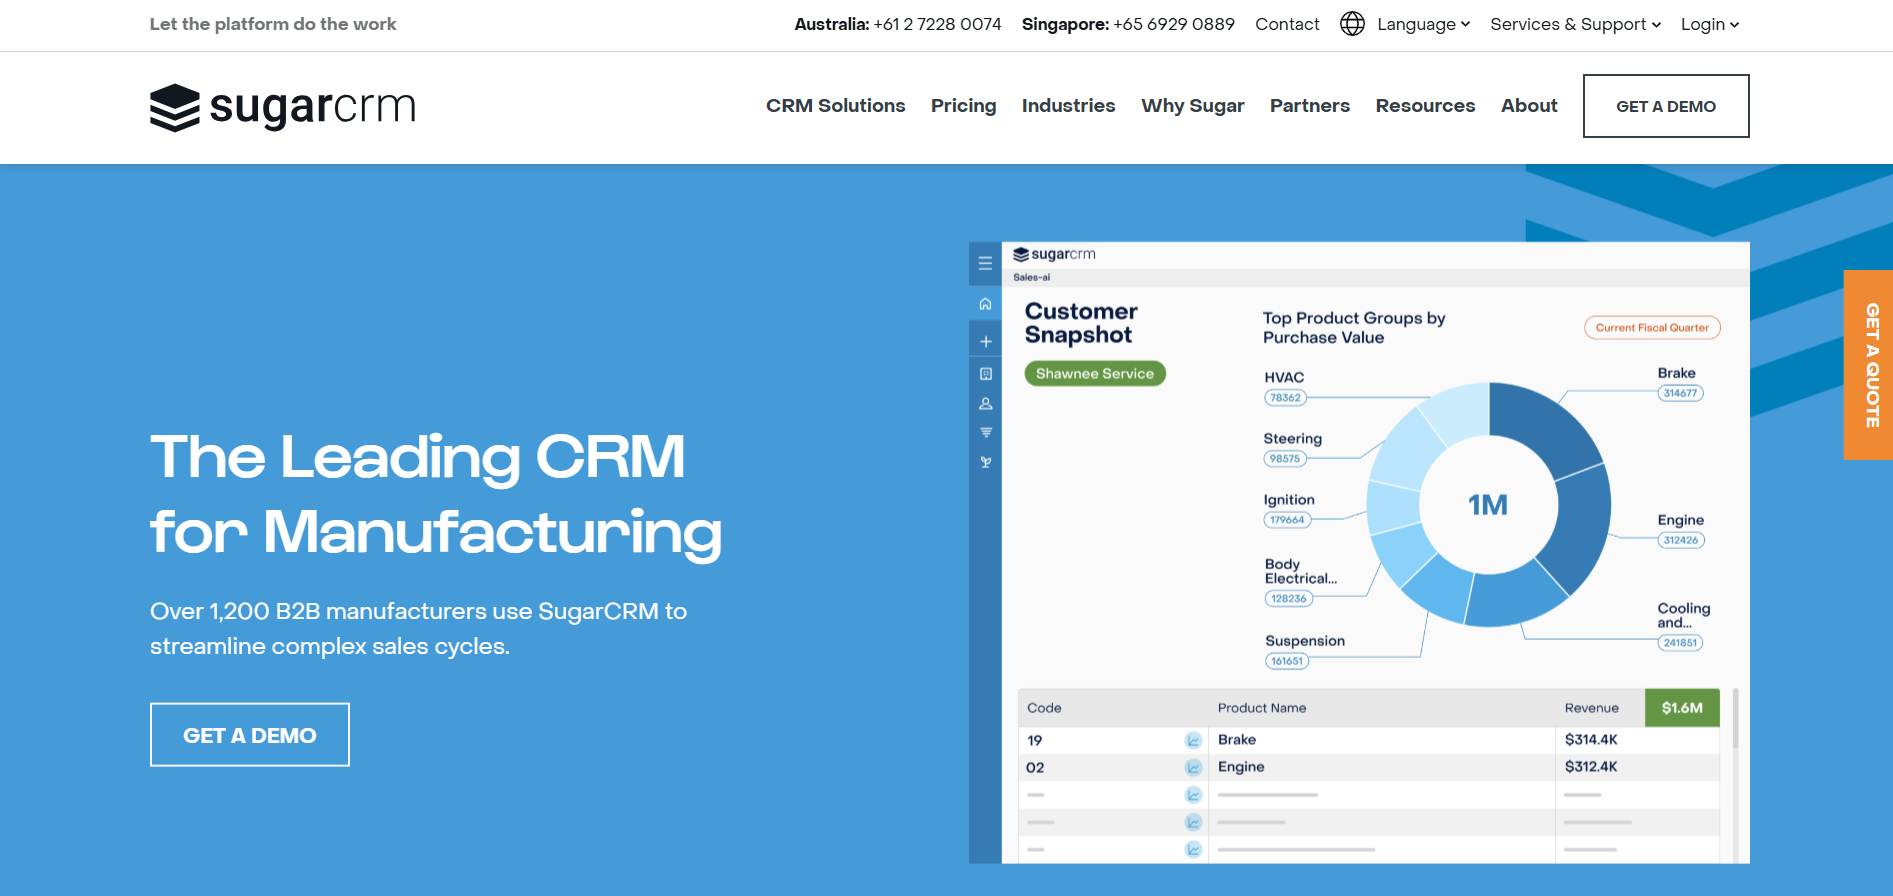Click the Code column header
The image size is (1893, 896).
point(1044,708)
